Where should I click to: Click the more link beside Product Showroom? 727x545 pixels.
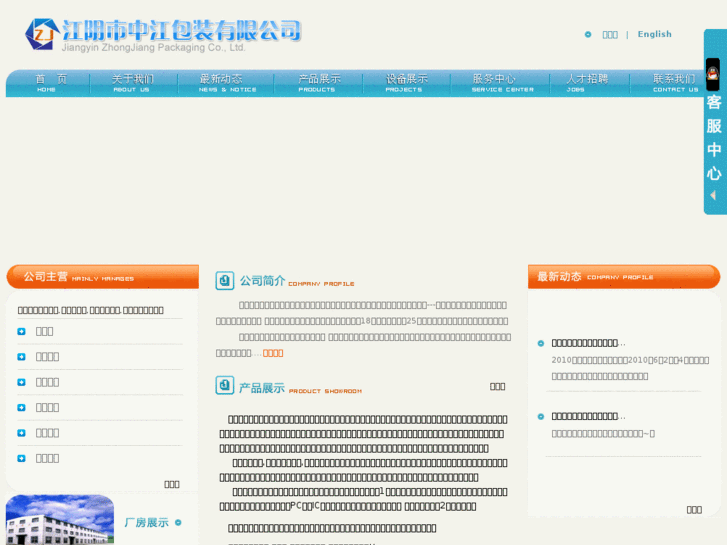click(x=497, y=386)
